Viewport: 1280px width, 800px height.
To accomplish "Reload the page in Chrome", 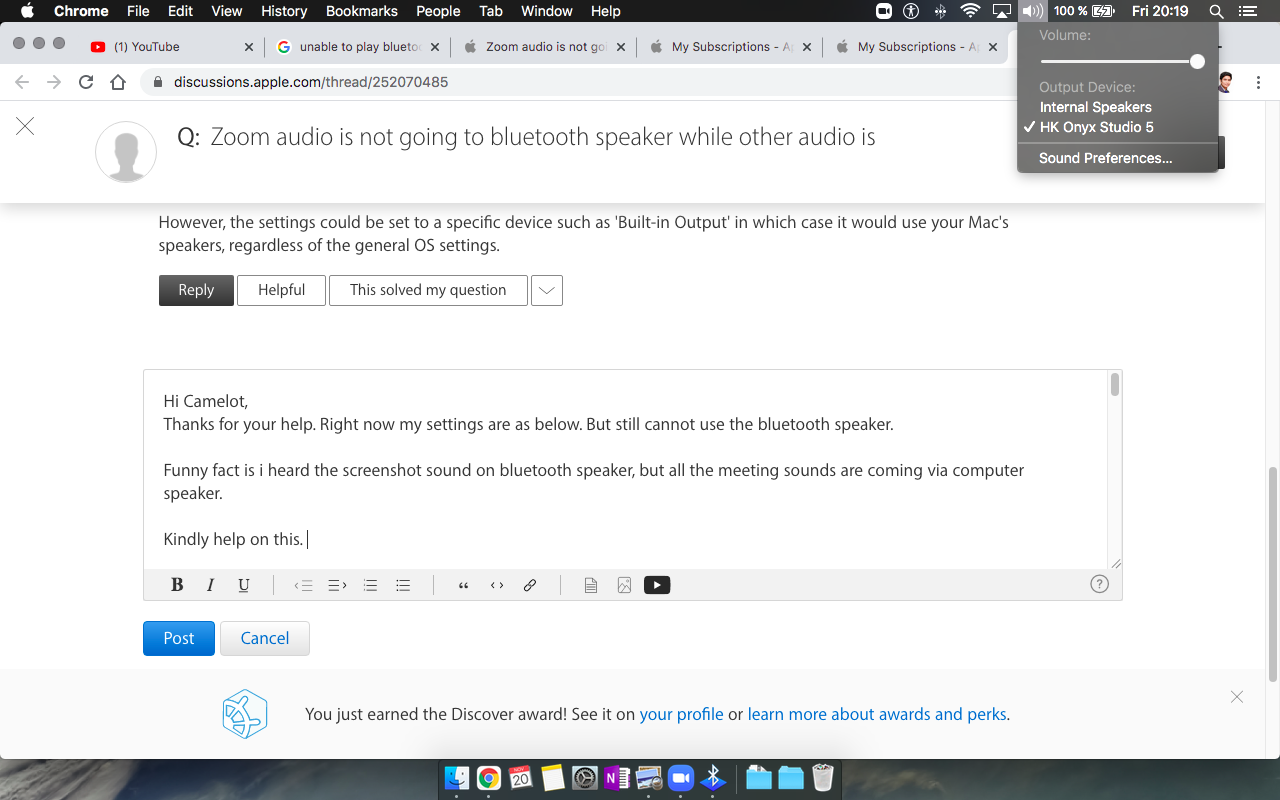I will pyautogui.click(x=86, y=82).
